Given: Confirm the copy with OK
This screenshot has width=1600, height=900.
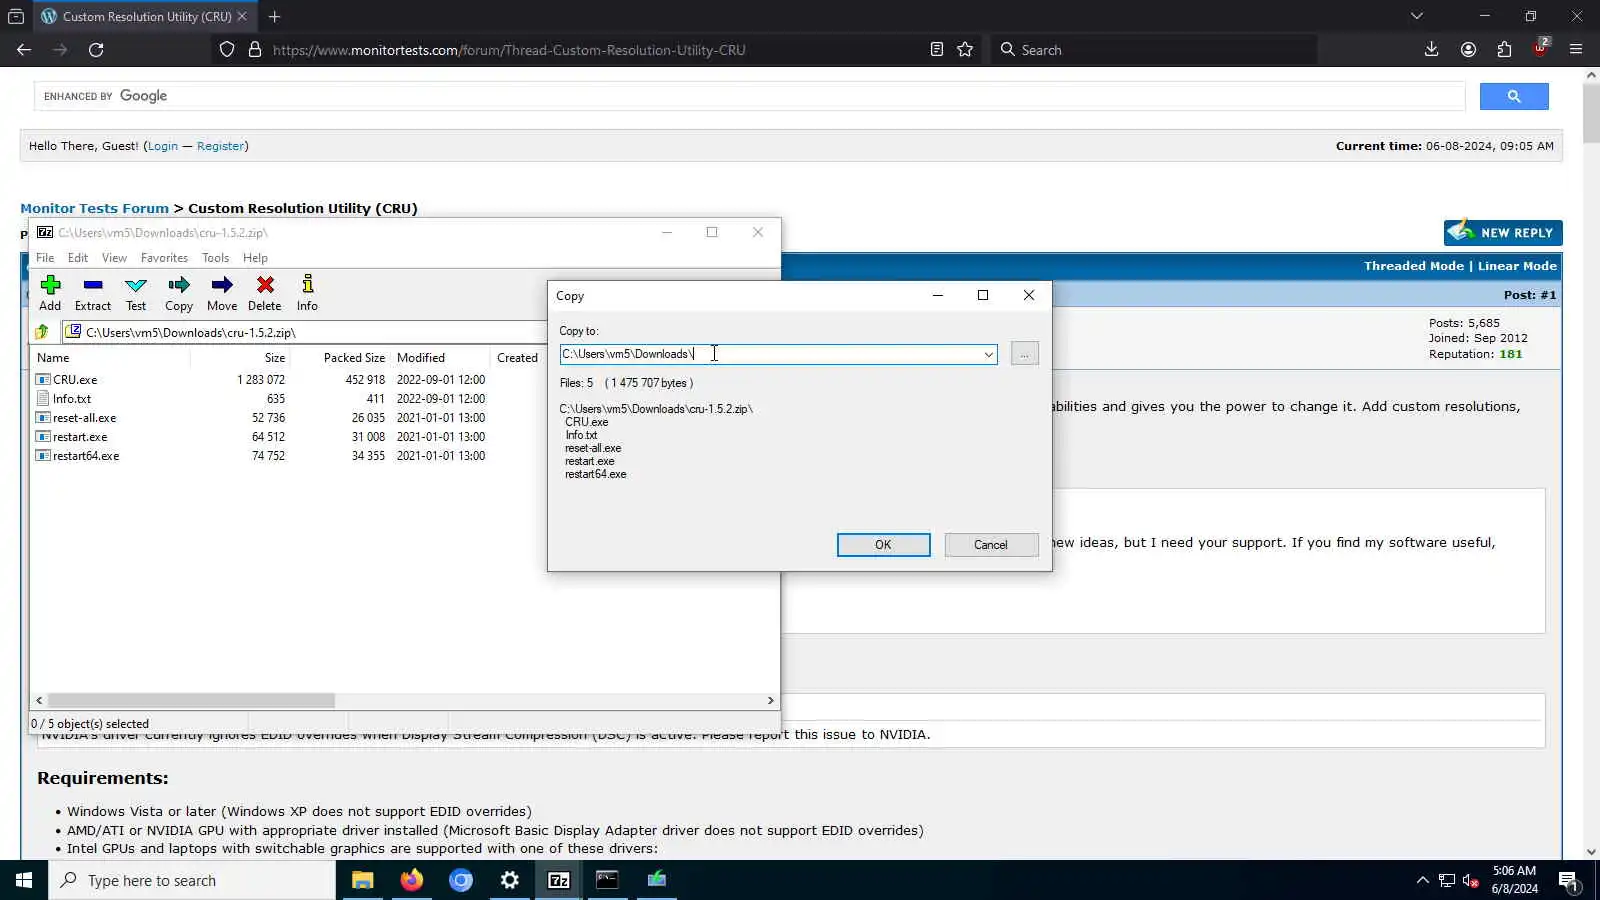Looking at the screenshot, I should [x=883, y=545].
